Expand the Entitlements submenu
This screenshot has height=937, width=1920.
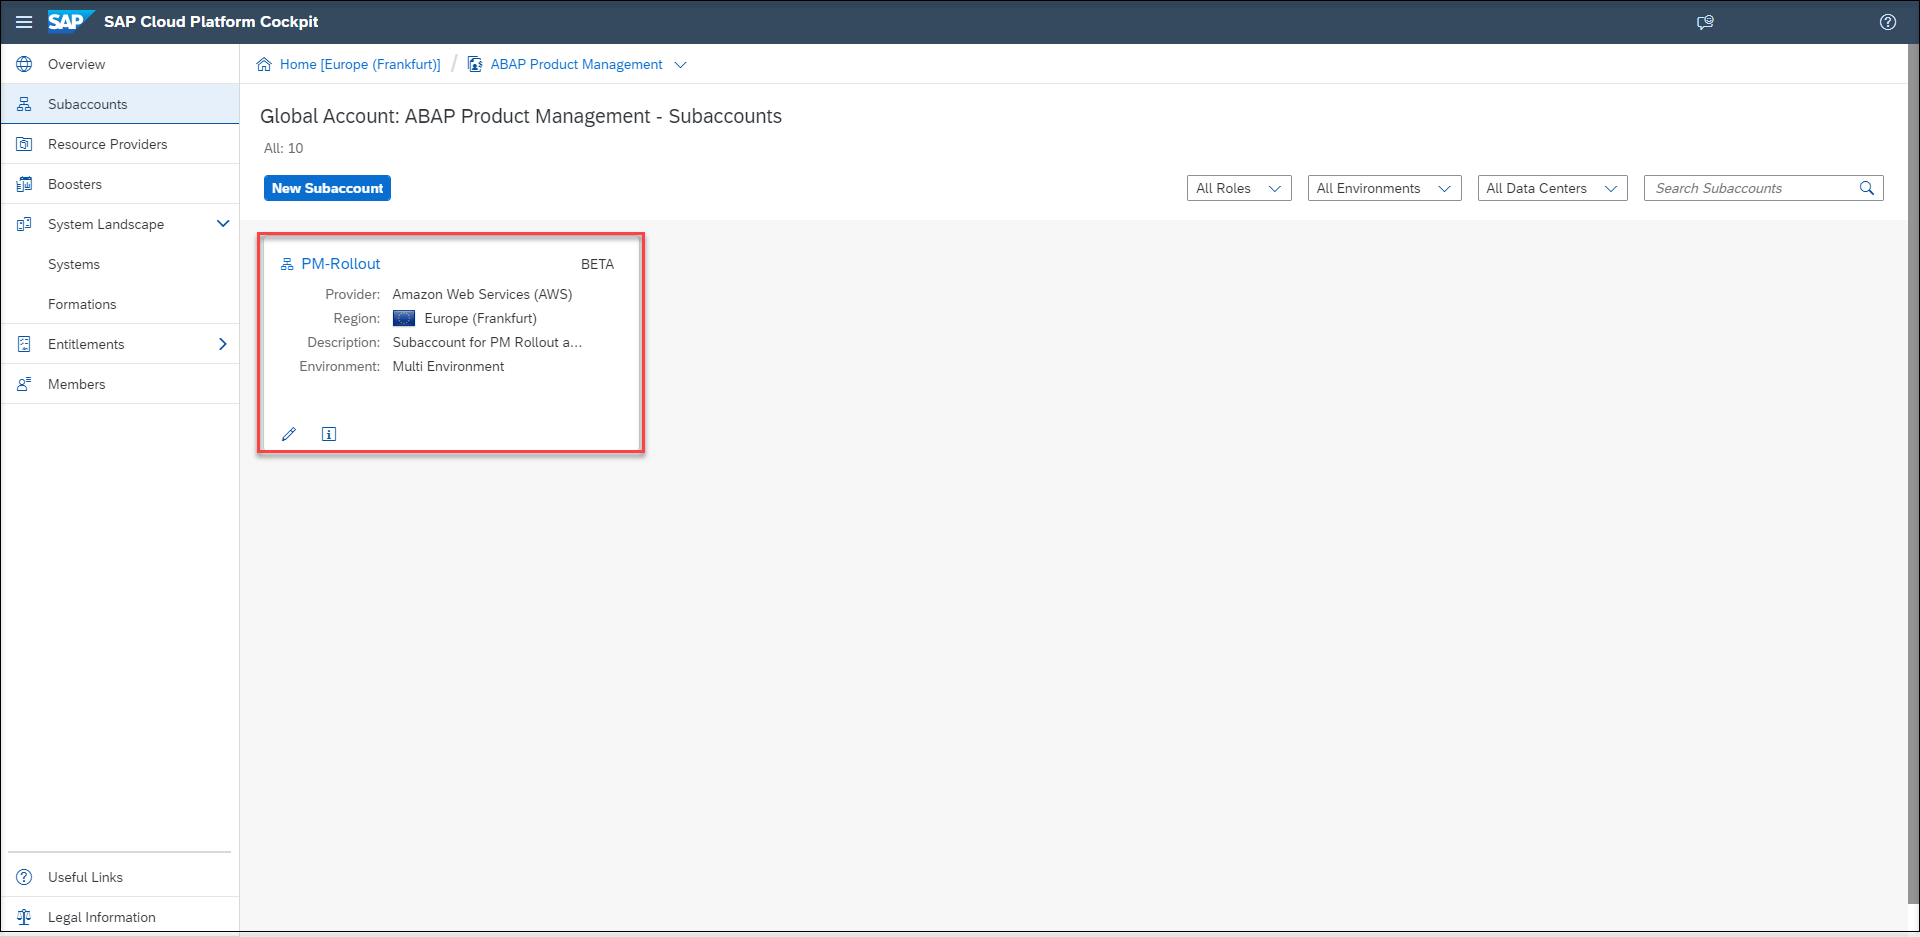223,344
